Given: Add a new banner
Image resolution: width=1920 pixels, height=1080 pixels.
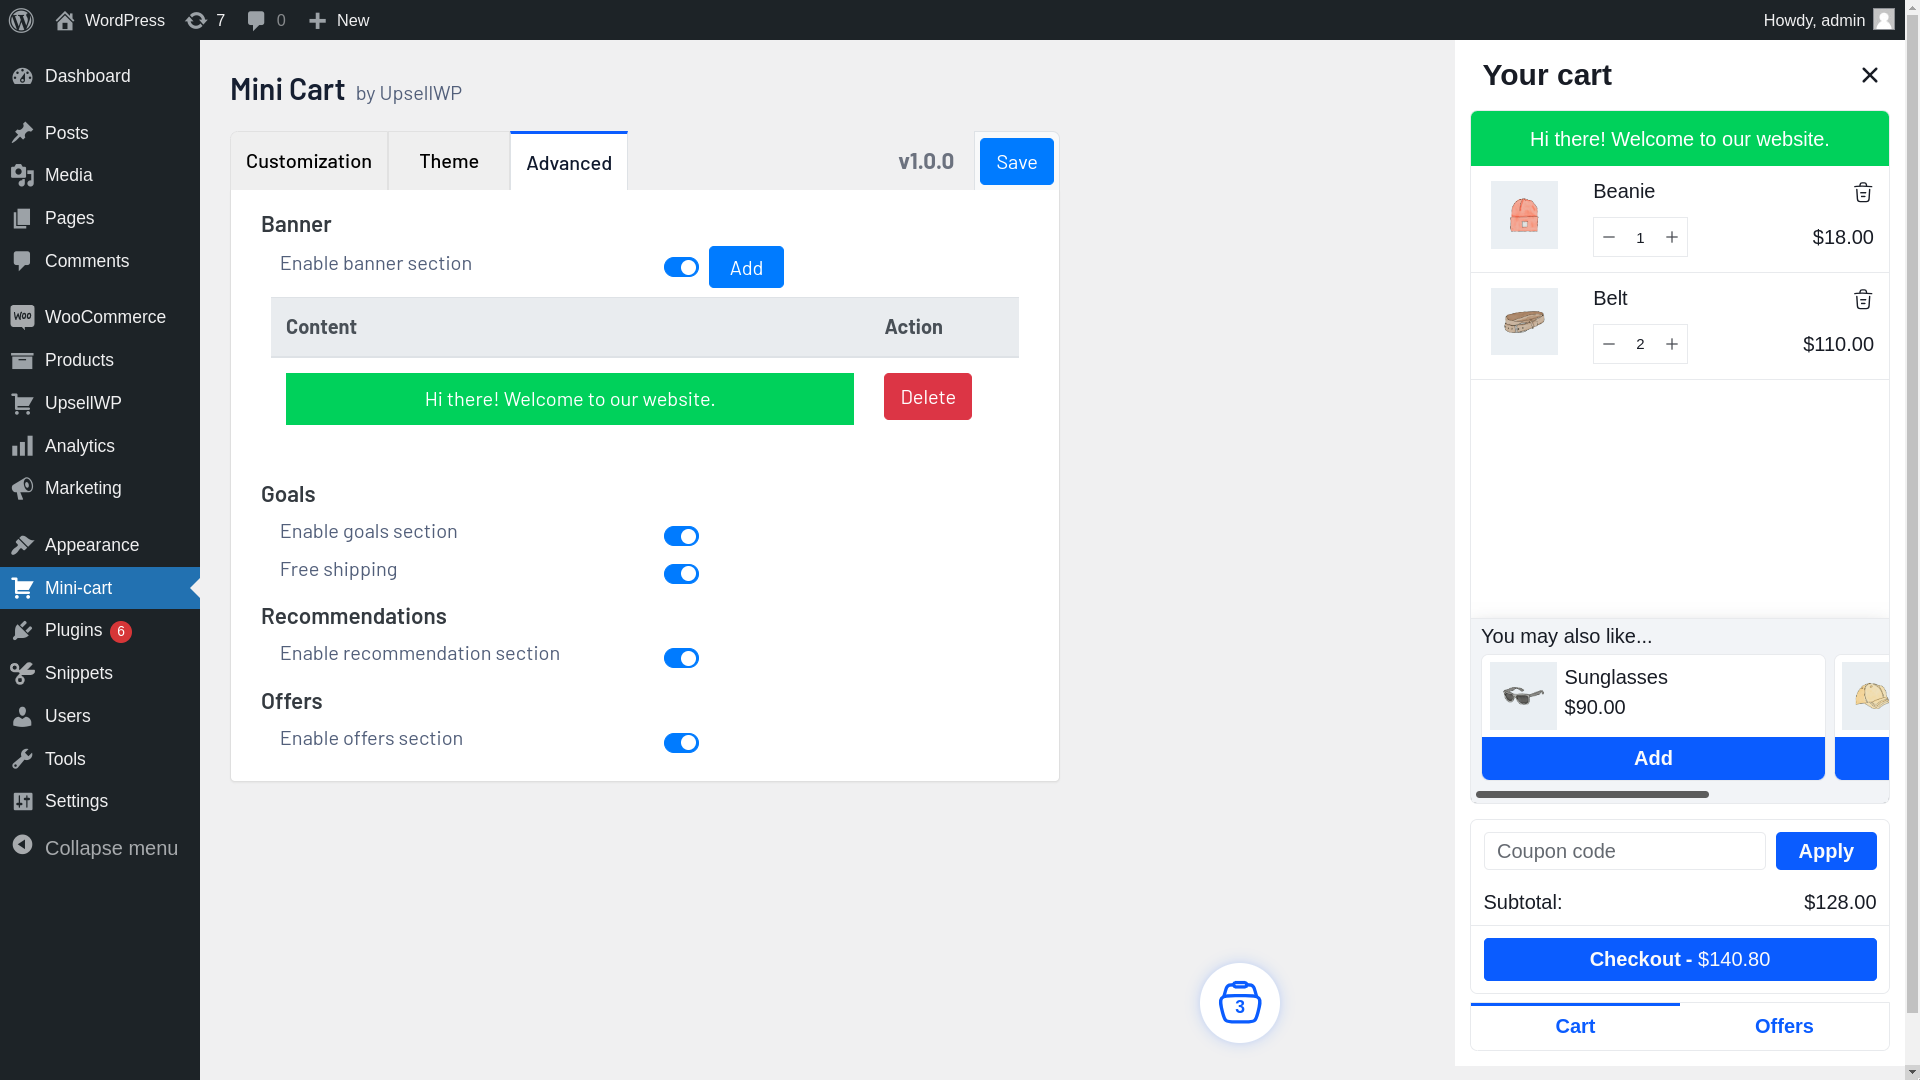Looking at the screenshot, I should click(746, 267).
